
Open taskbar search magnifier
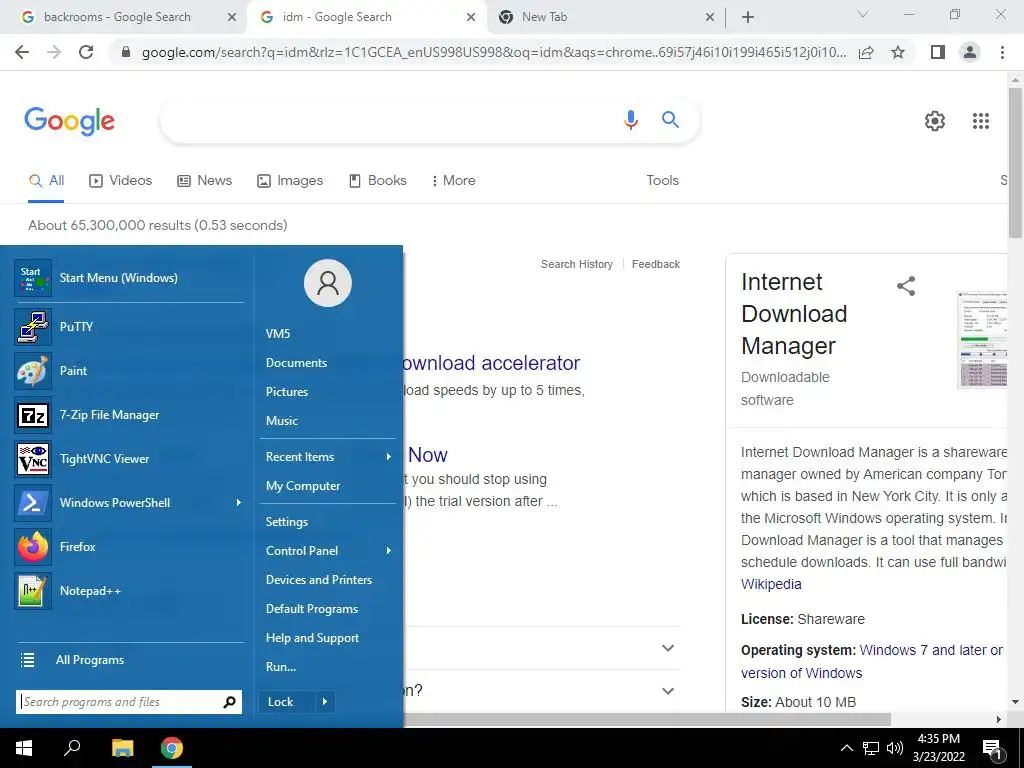coord(72,748)
